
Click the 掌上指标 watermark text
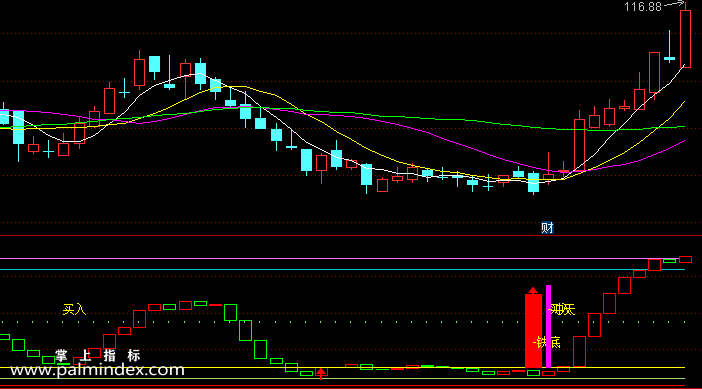98,356
